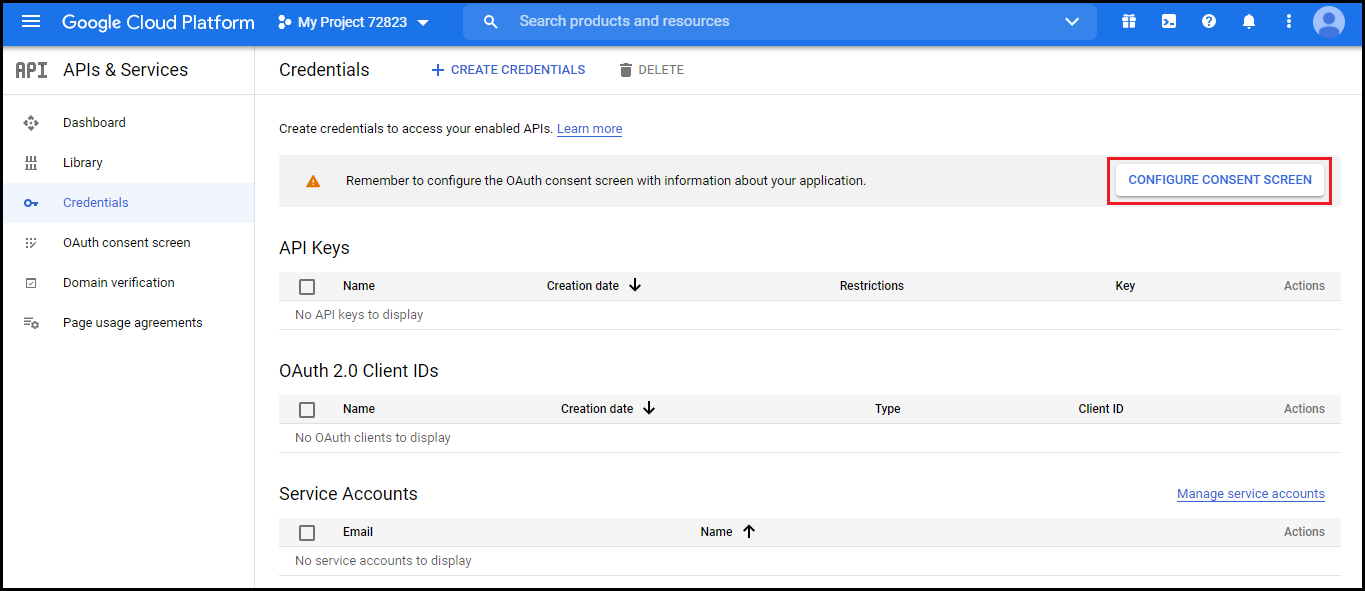
Task: Go to OAuth consent screen in sidebar
Action: point(126,243)
